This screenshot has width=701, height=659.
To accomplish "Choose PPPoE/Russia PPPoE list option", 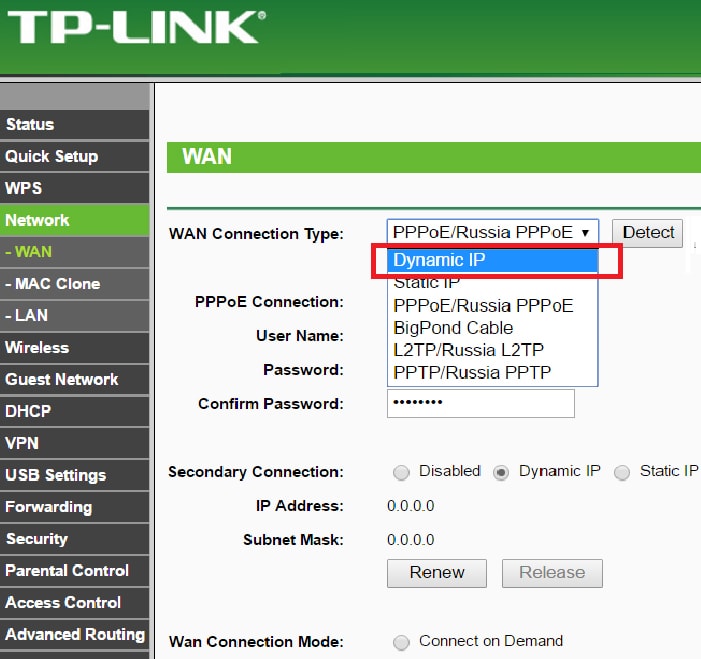I will pos(493,306).
